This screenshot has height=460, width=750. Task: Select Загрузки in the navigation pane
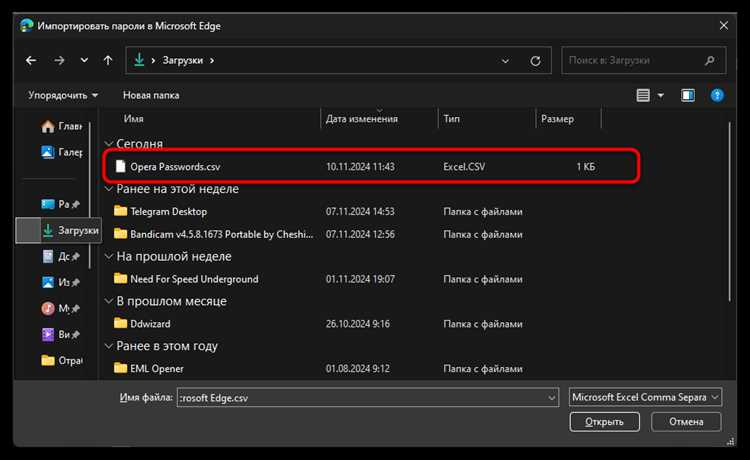(x=71, y=230)
